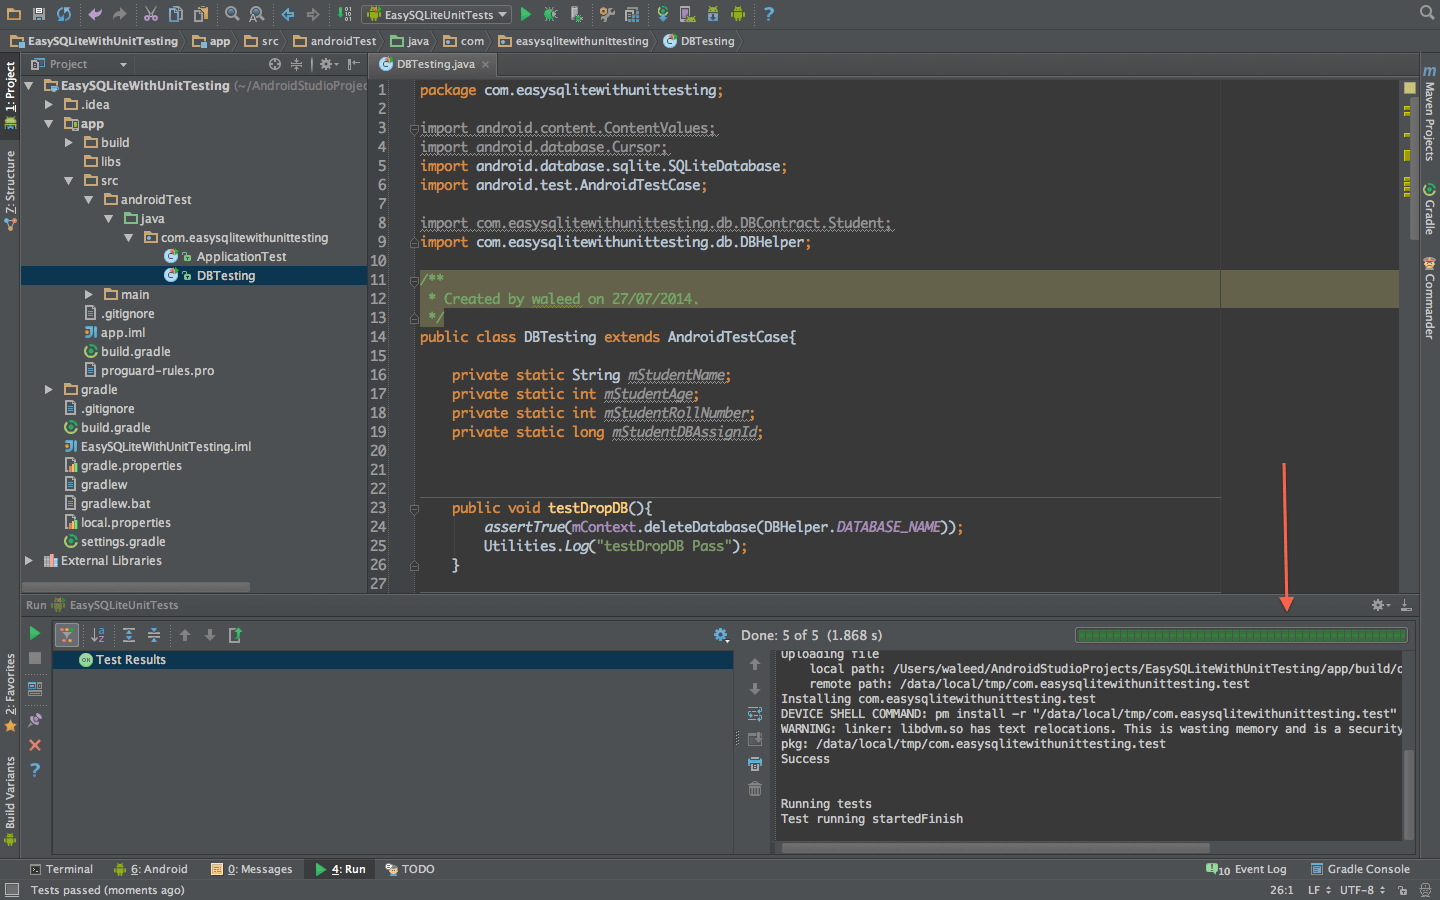The image size is (1440, 900).
Task: Click the Save All disk icon
Action: 38,14
